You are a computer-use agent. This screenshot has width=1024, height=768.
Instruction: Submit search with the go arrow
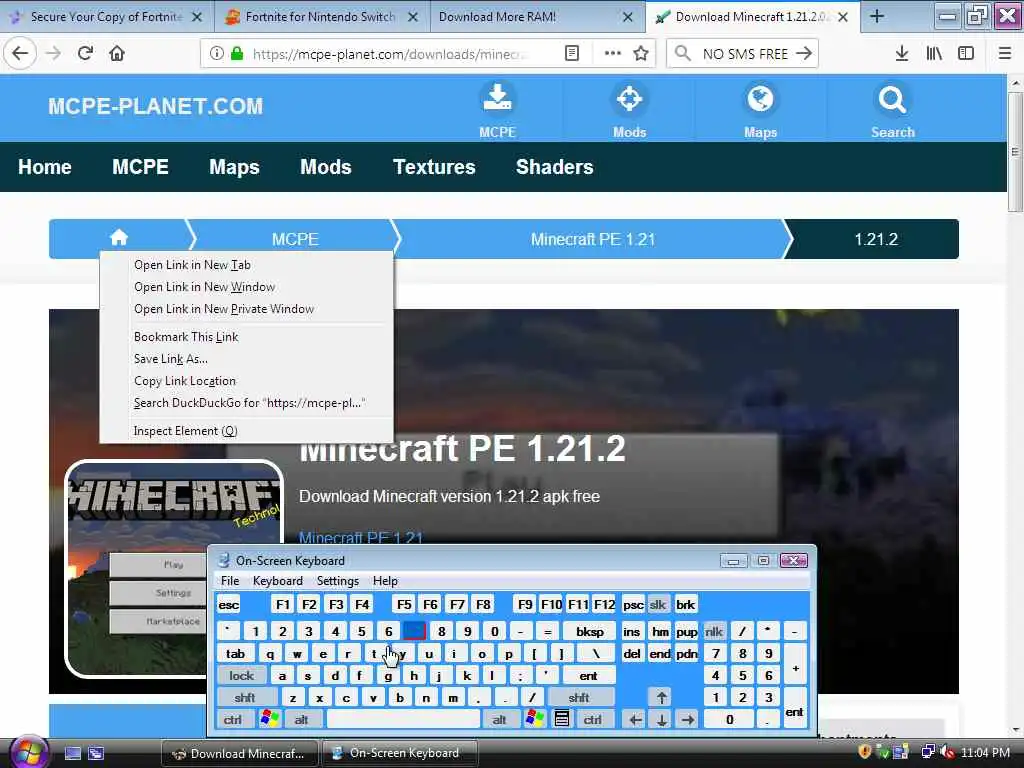coord(804,54)
